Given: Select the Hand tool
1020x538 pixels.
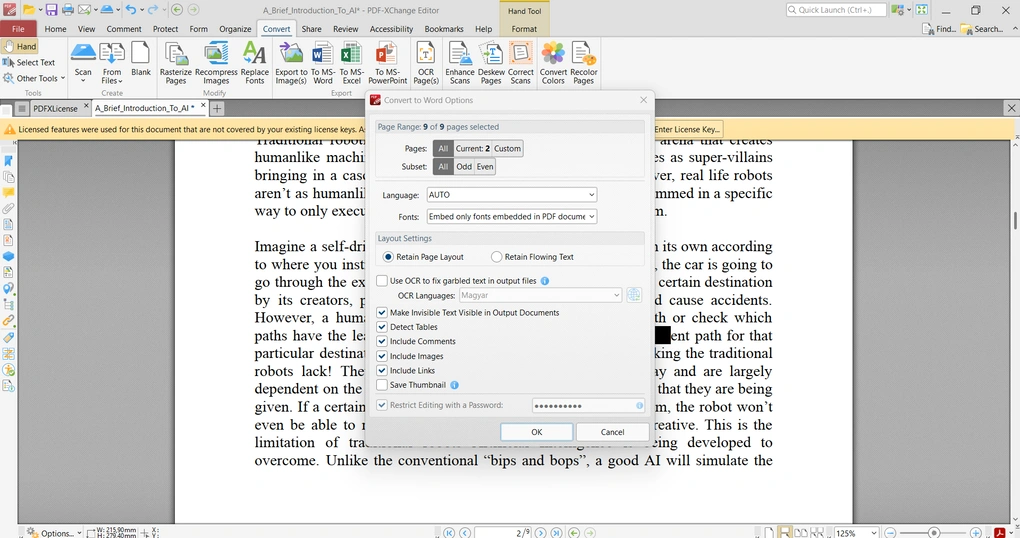Looking at the screenshot, I should (x=20, y=46).
